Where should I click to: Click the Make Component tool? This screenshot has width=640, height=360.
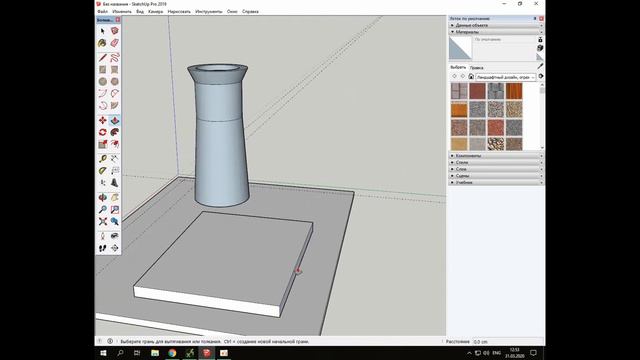coord(115,31)
